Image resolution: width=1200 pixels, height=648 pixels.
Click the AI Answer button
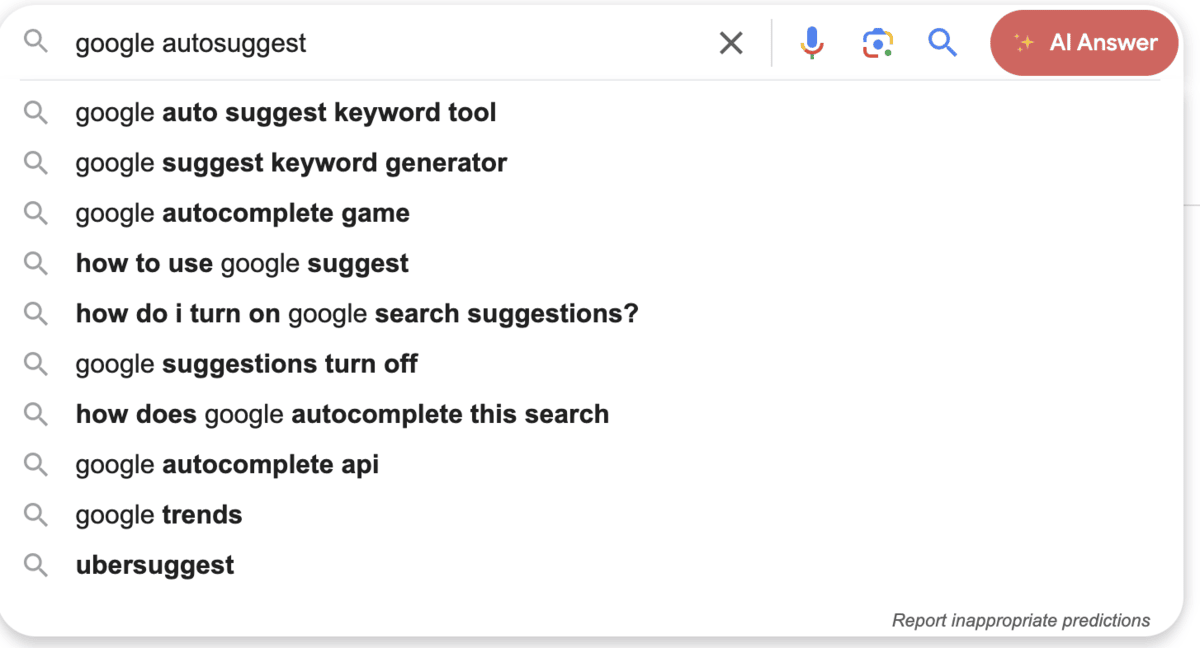pyautogui.click(x=1084, y=43)
